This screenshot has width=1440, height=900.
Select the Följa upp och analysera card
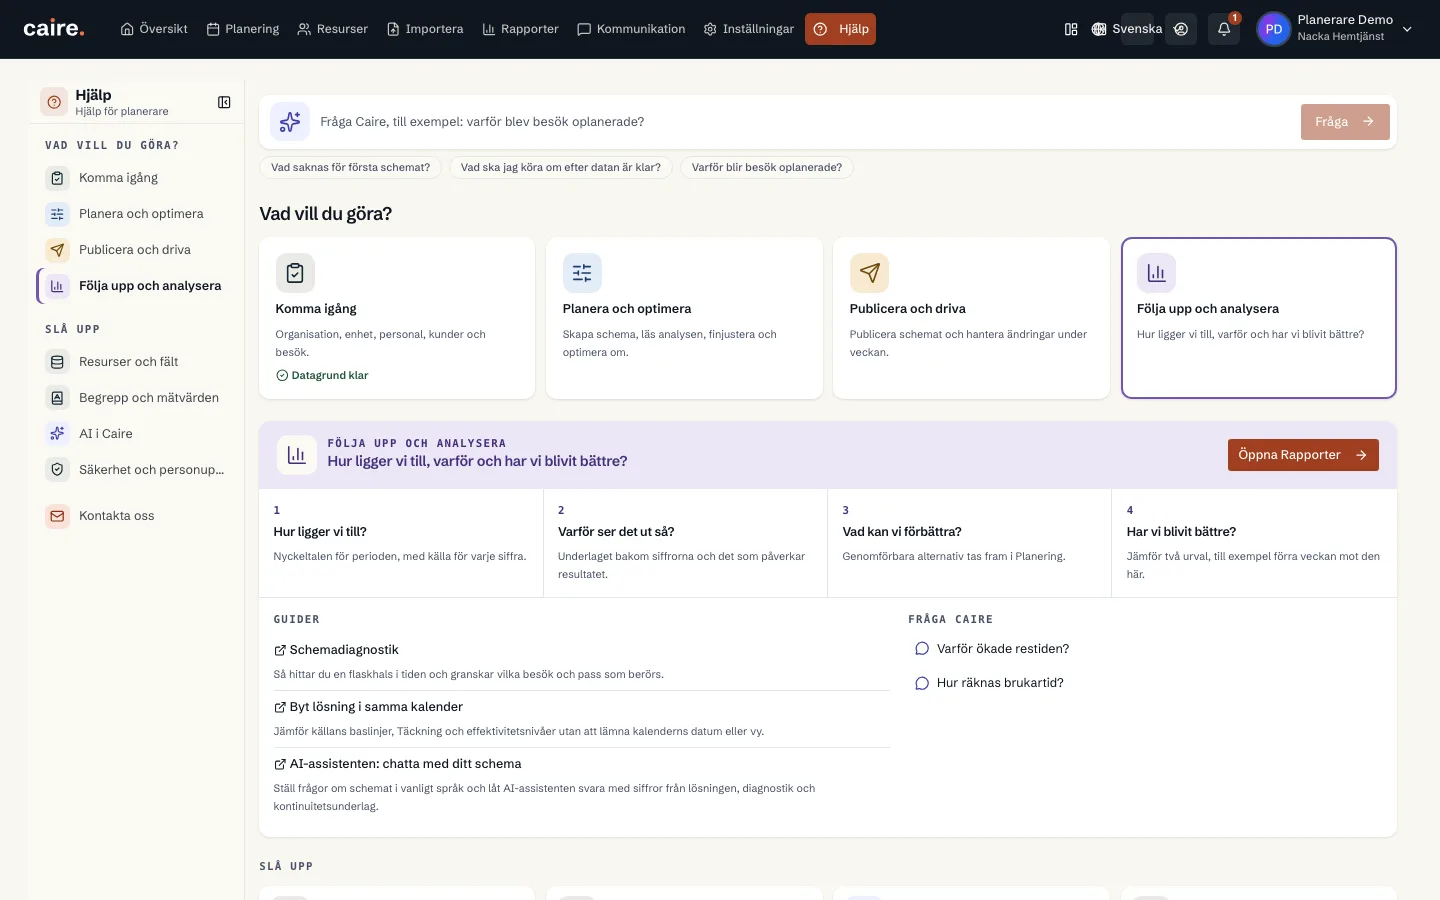(x=1258, y=318)
